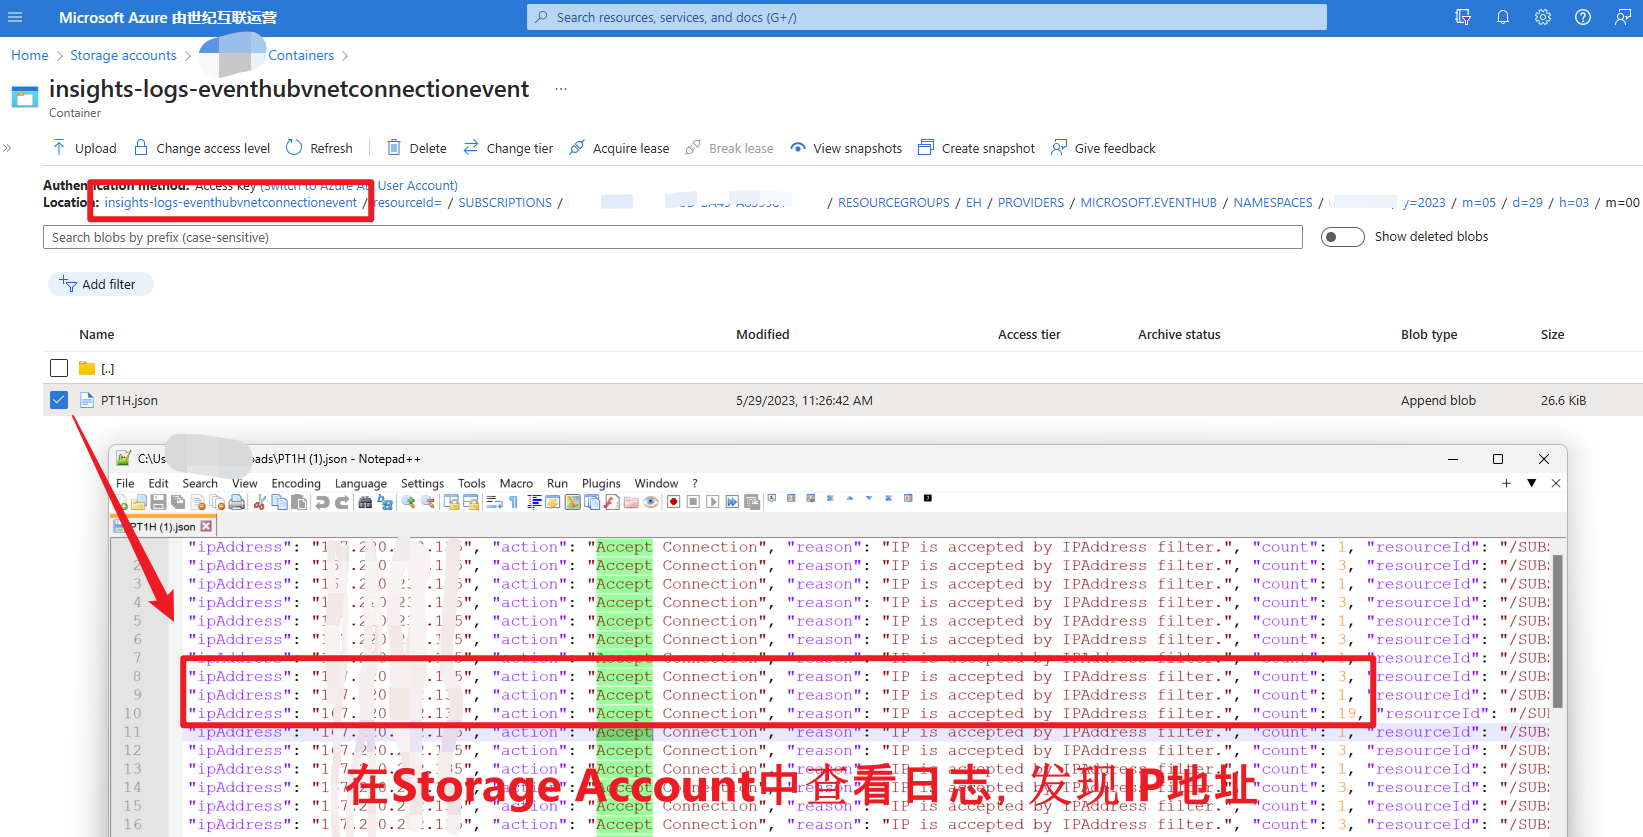
Task: Click the Print icon in Notepad++ toolbar
Action: pos(236,502)
